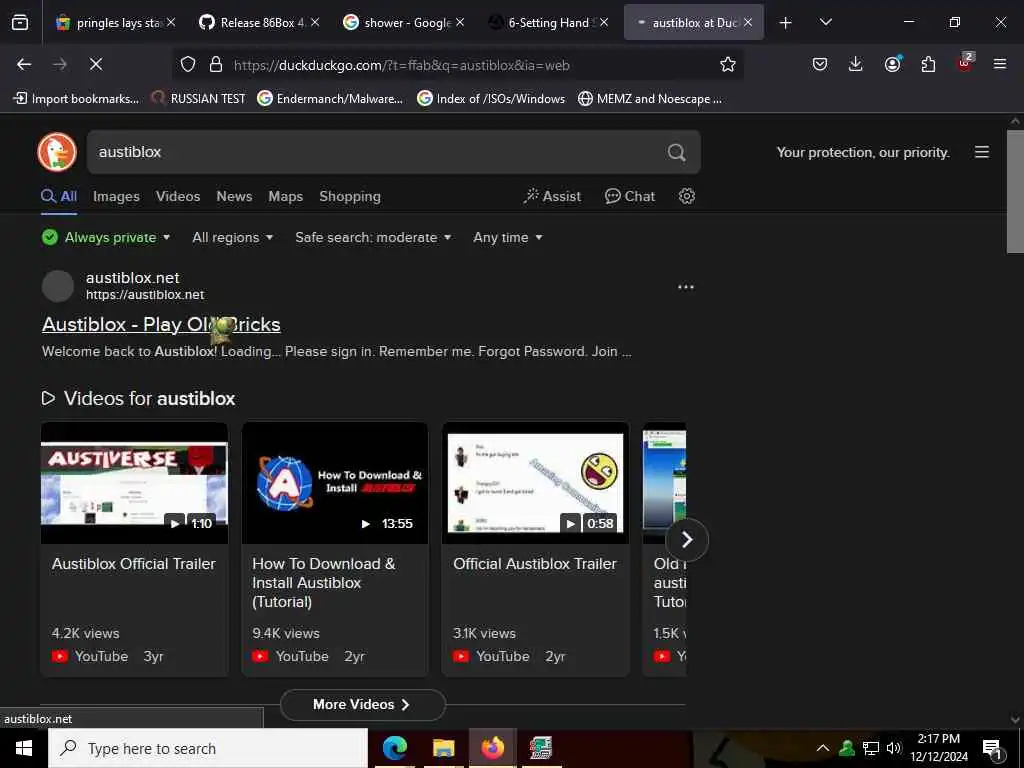Open Endermanch/Malware bookmark
Viewport: 1024px width, 768px height.
coord(330,99)
